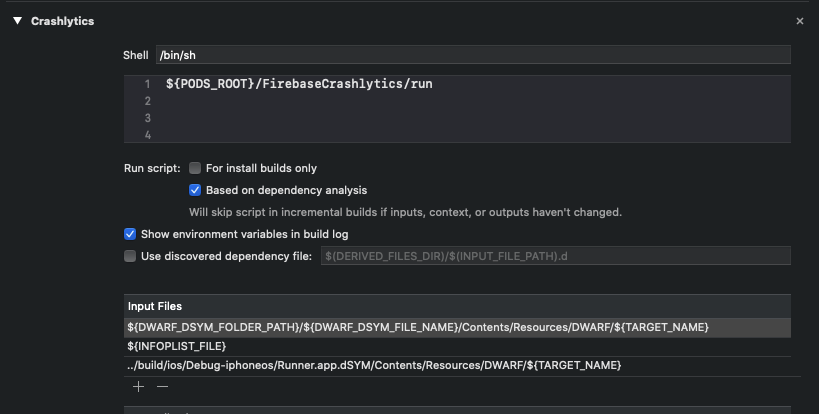Click the discovered dependency file path field
819x414 pixels.
pos(555,256)
